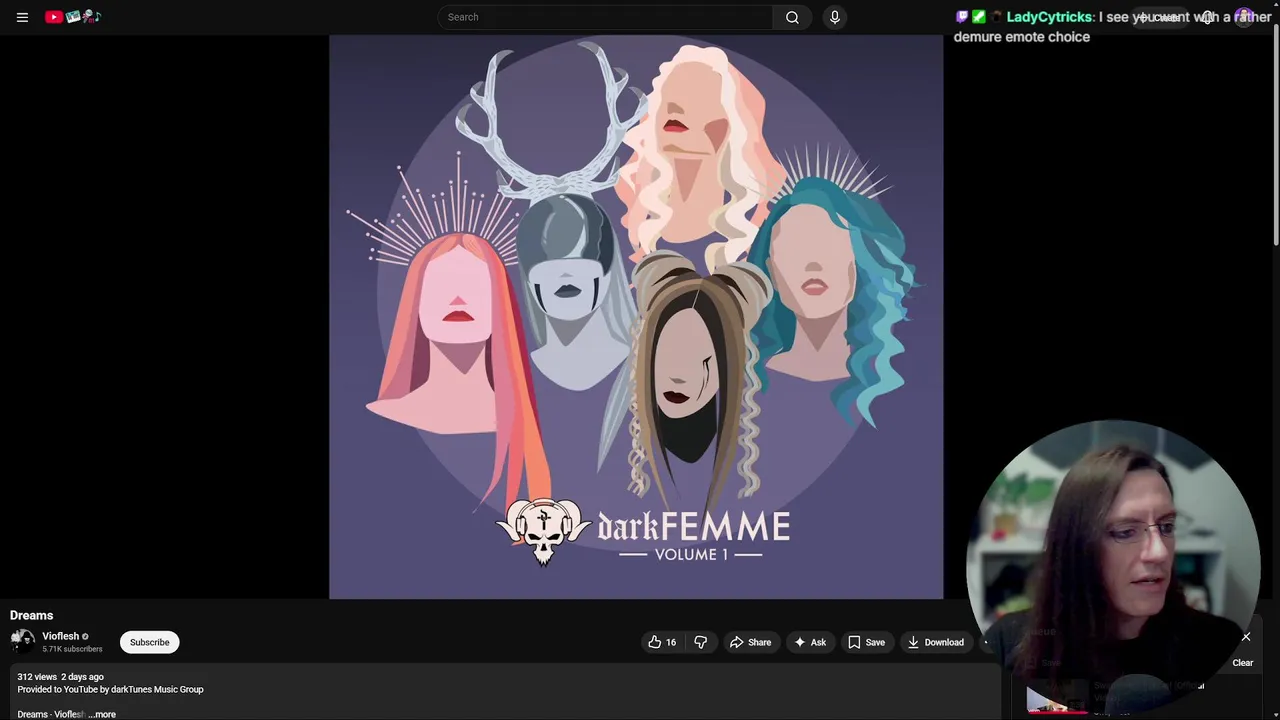
Task: Download the Dreams video
Action: tap(936, 642)
